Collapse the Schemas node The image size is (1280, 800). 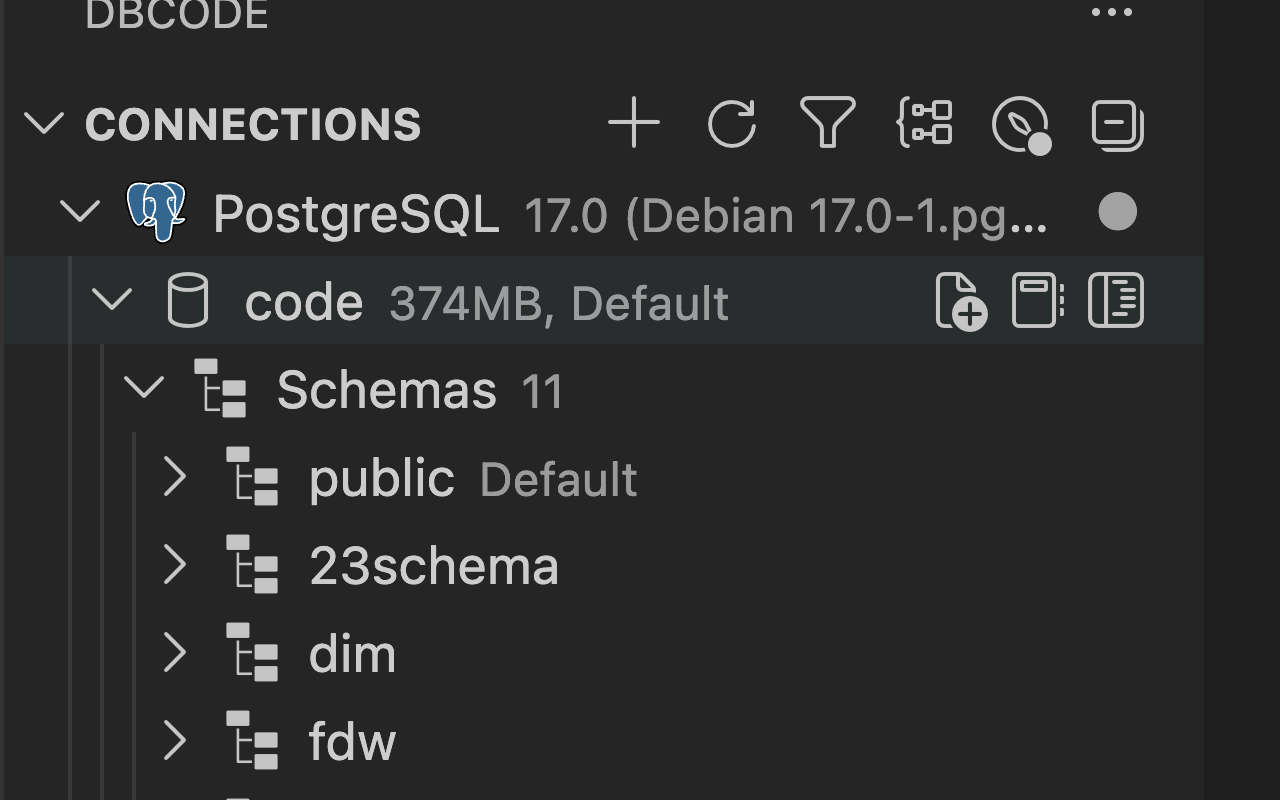pos(145,389)
